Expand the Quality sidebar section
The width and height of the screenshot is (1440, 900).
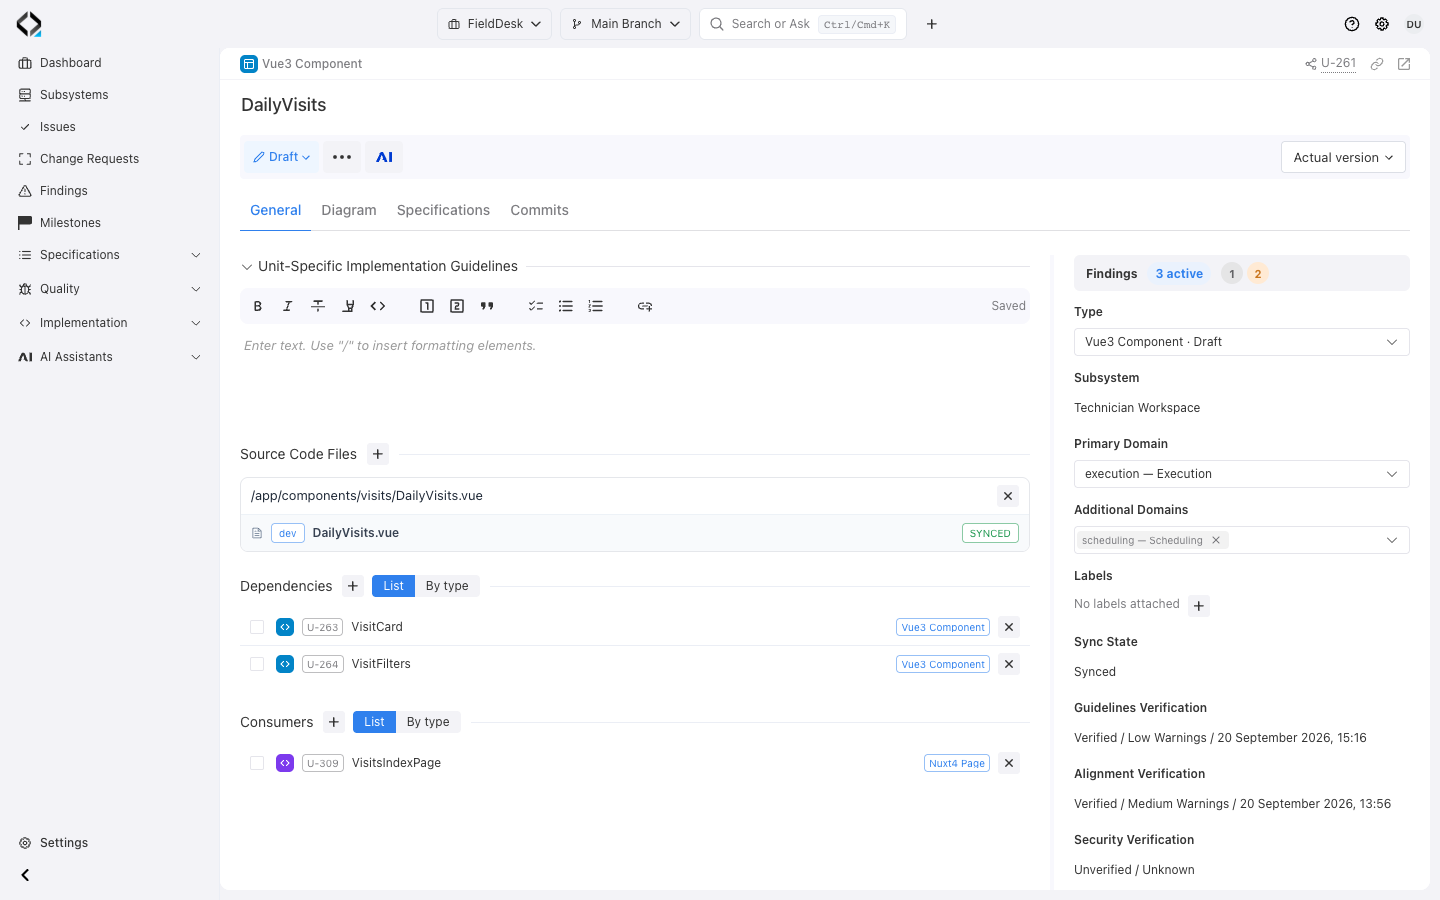110,289
